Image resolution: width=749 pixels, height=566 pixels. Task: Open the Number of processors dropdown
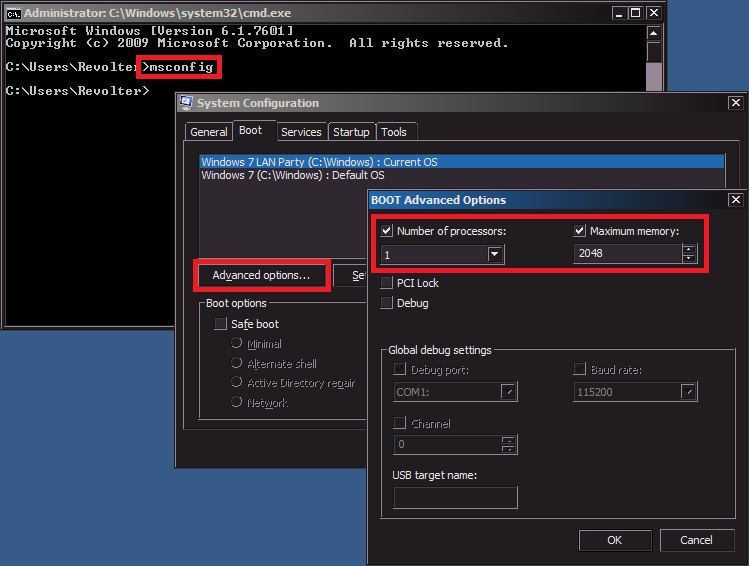tap(494, 254)
